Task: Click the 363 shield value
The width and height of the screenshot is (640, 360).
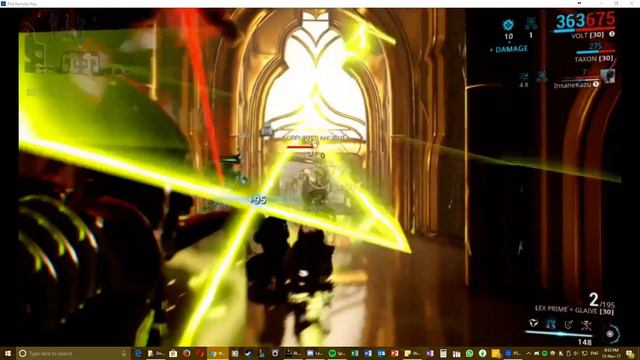Action: click(x=571, y=20)
